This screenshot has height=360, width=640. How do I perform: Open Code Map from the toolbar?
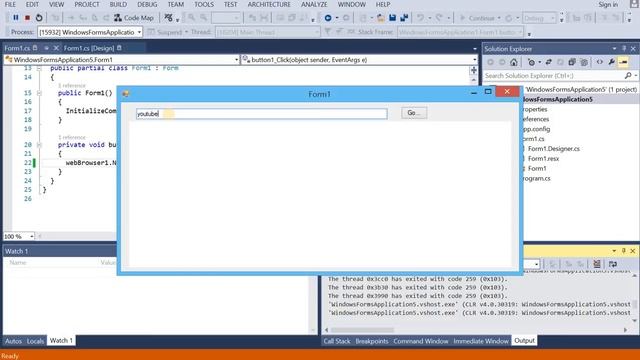point(134,18)
